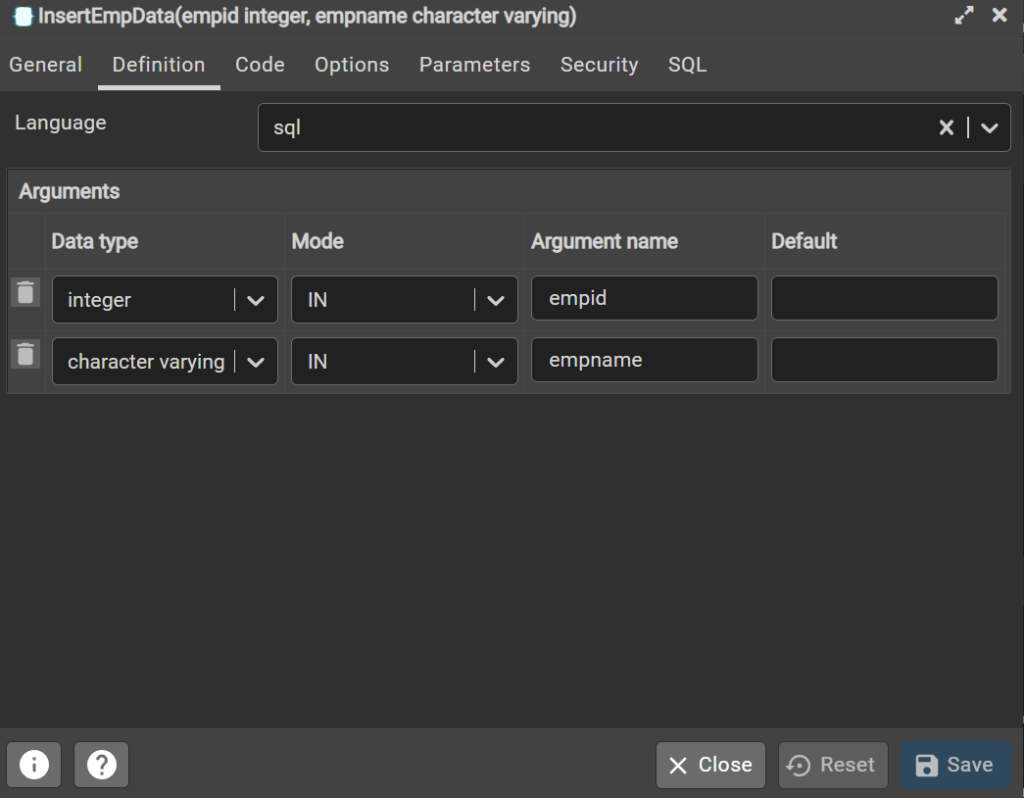1024x798 pixels.
Task: Open help via the question mark icon
Action: 101,764
